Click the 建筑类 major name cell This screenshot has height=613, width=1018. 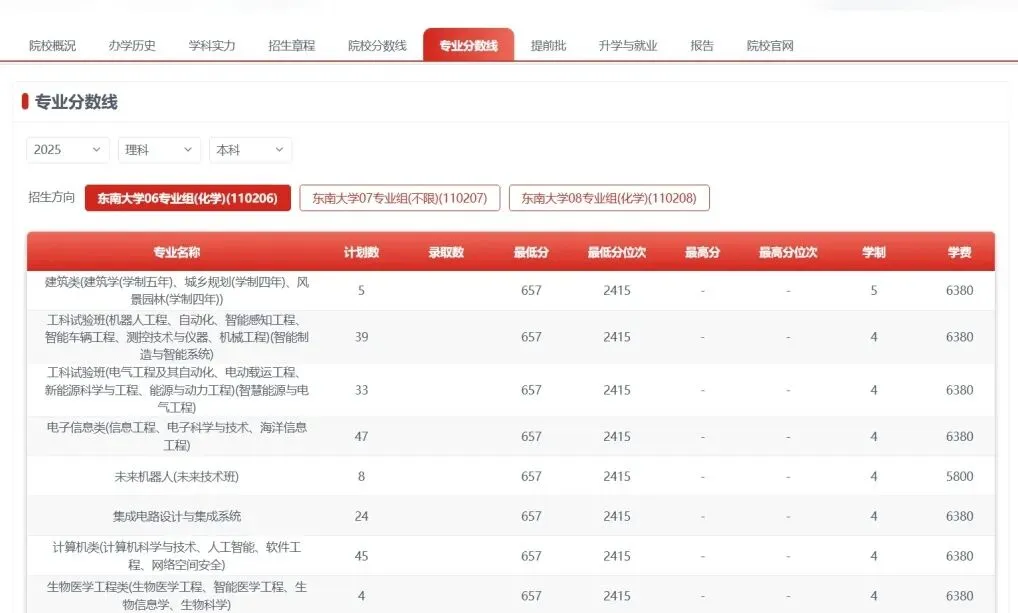(x=177, y=290)
